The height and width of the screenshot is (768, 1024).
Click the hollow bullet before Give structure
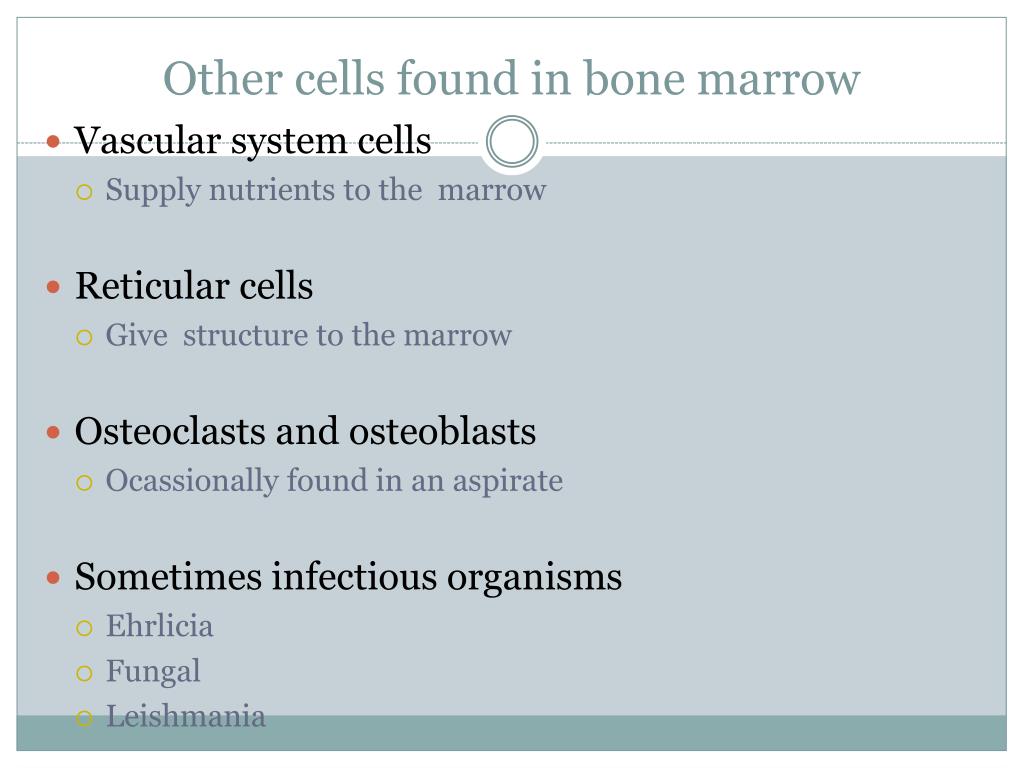click(84, 337)
